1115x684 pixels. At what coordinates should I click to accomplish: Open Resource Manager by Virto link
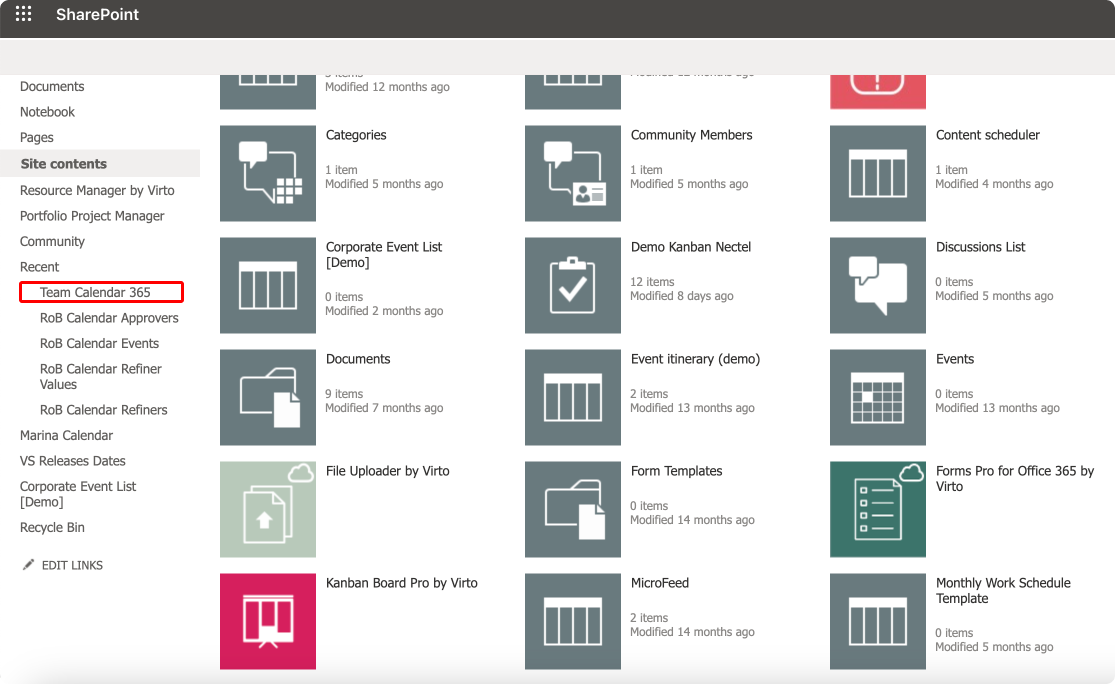97,190
